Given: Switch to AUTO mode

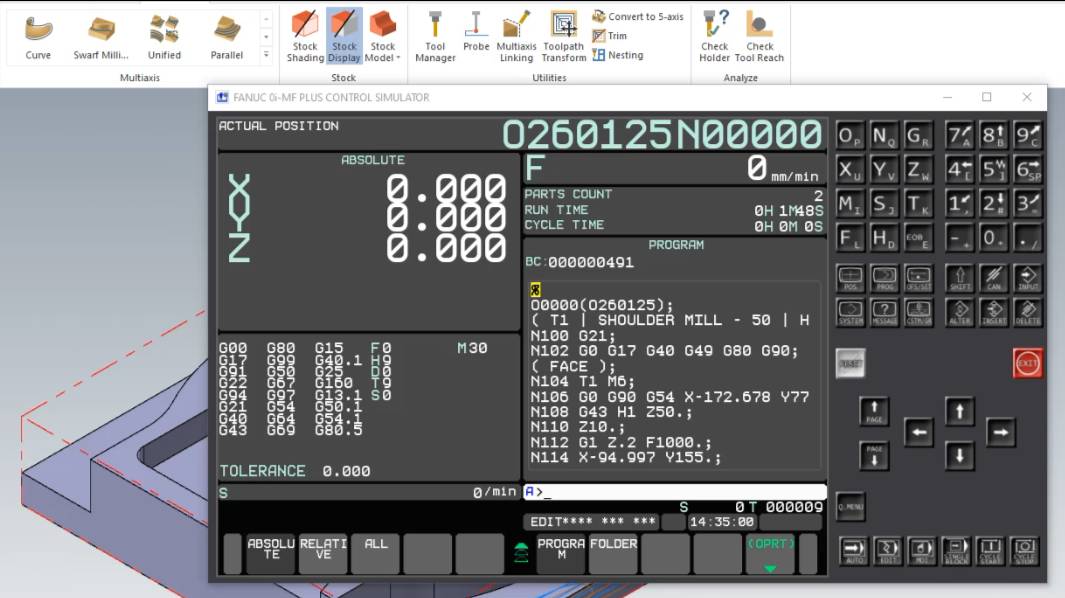Looking at the screenshot, I should (854, 550).
